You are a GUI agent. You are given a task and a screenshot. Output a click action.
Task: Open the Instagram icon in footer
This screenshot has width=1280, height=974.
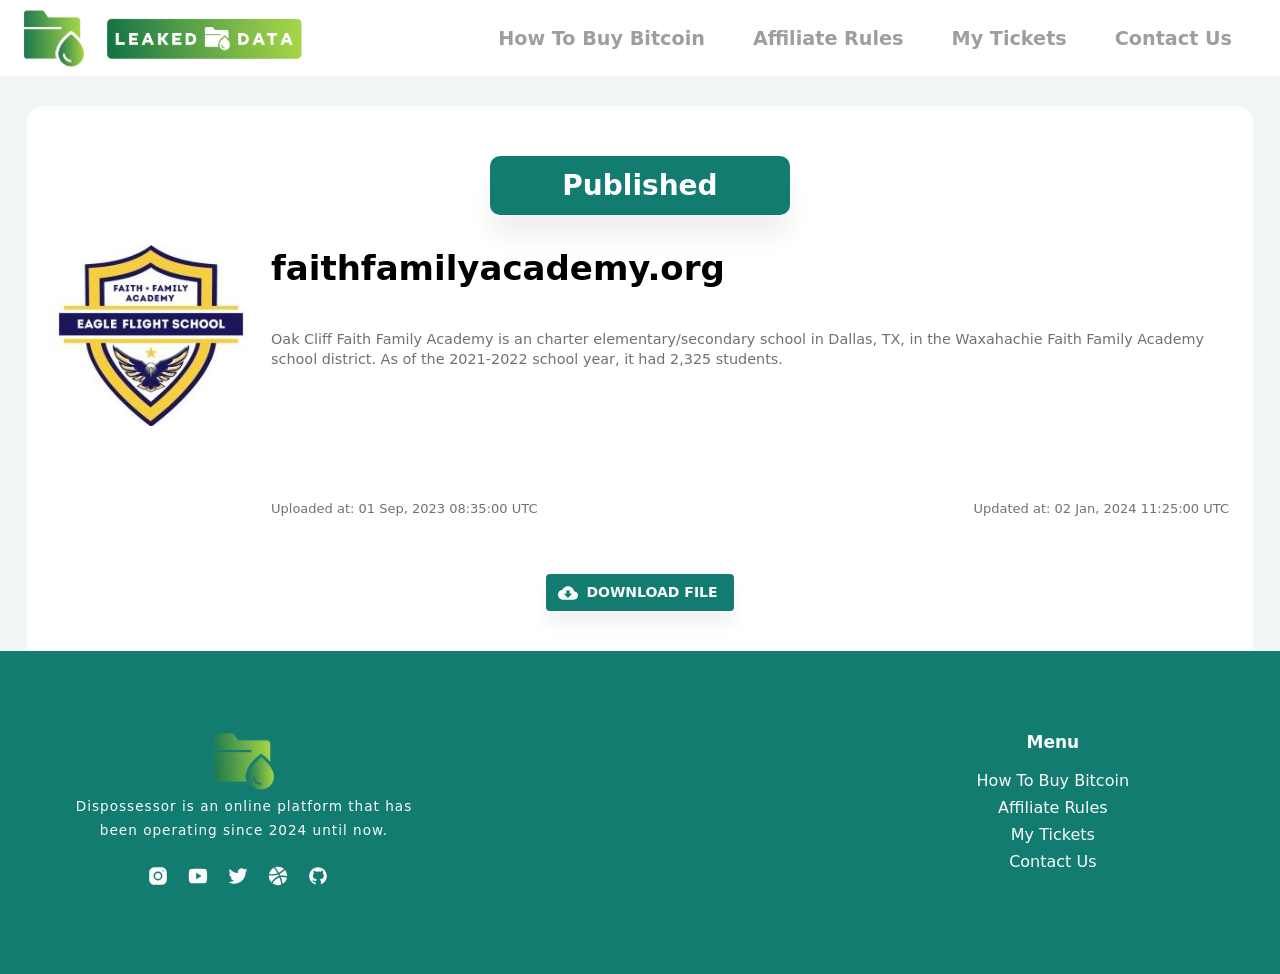click(158, 876)
